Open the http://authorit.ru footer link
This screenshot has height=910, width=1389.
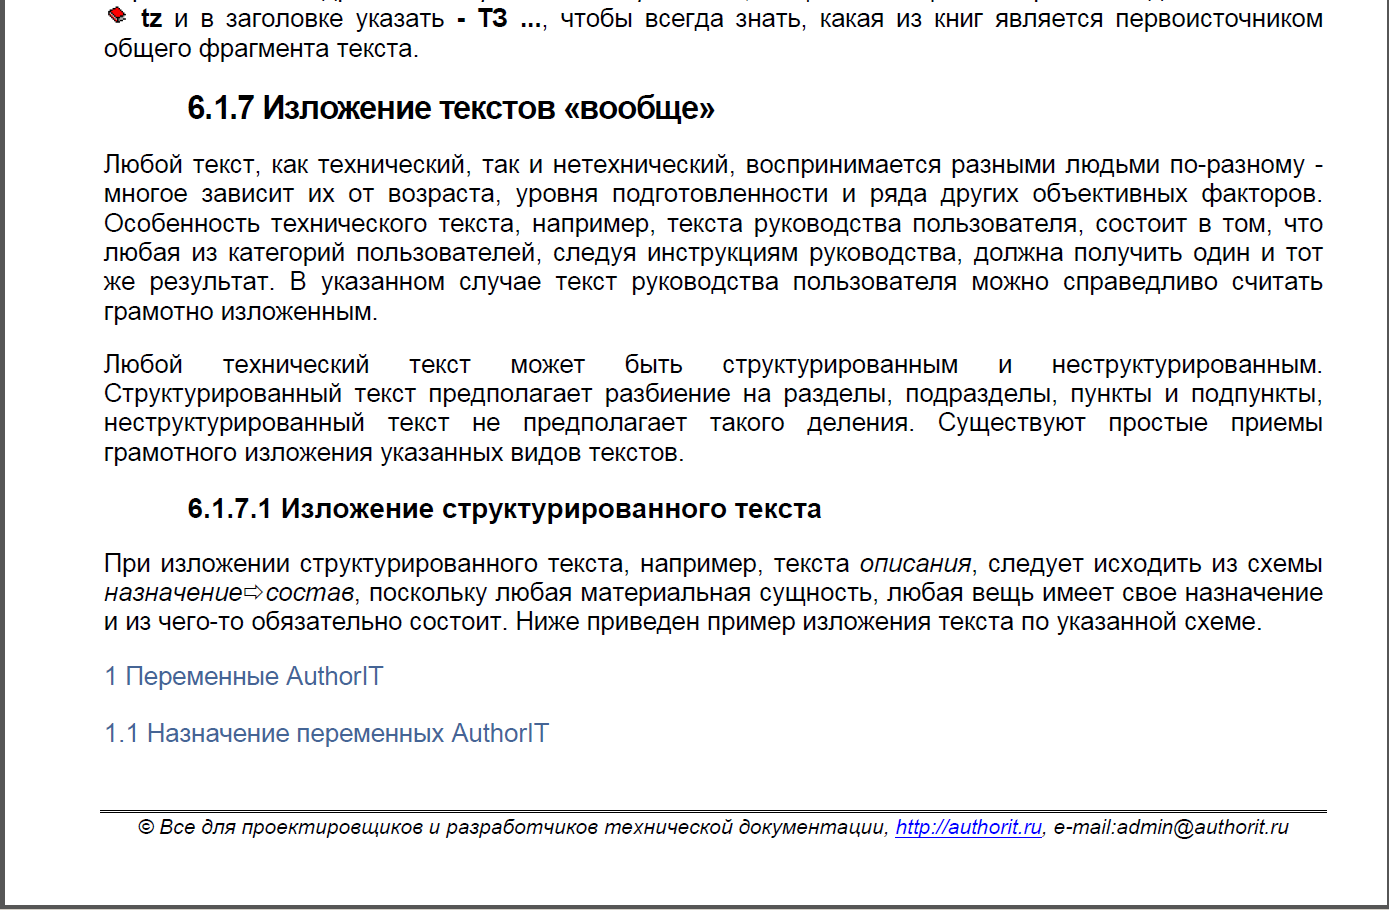[968, 827]
